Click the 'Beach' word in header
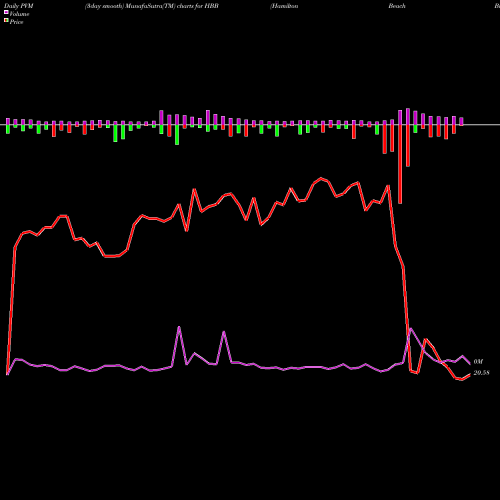500x500 pixels. pyautogui.click(x=397, y=6)
